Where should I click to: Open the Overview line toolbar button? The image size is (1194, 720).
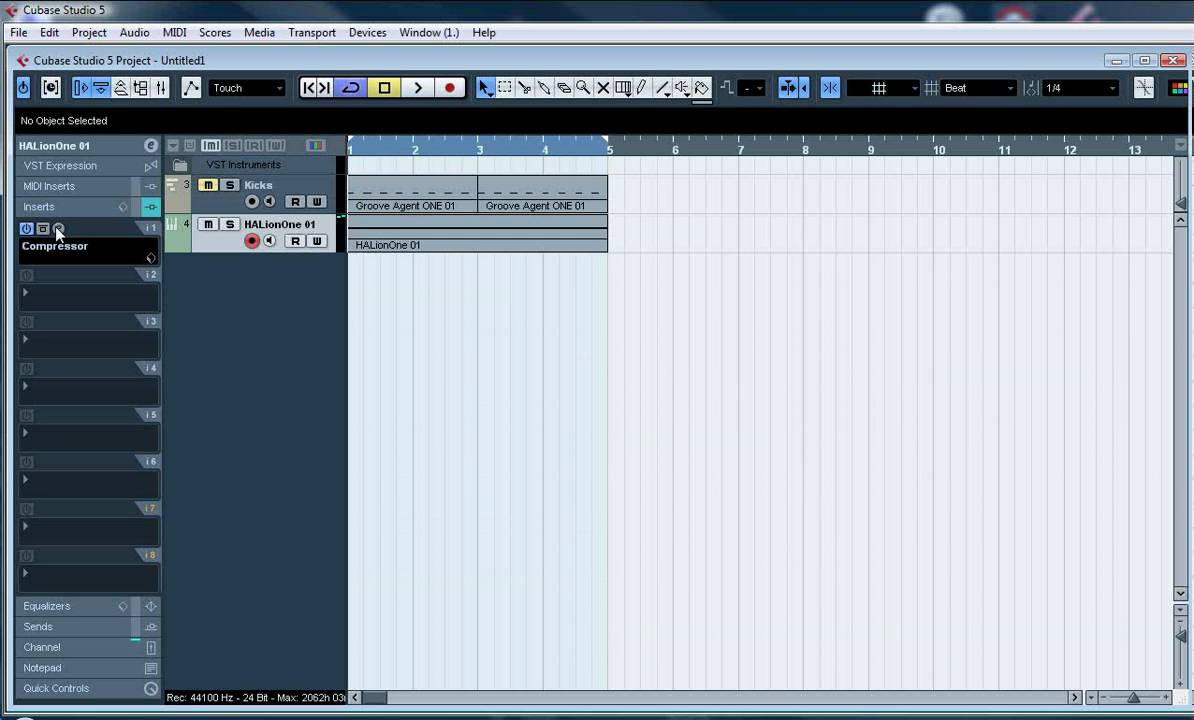[x=120, y=88]
